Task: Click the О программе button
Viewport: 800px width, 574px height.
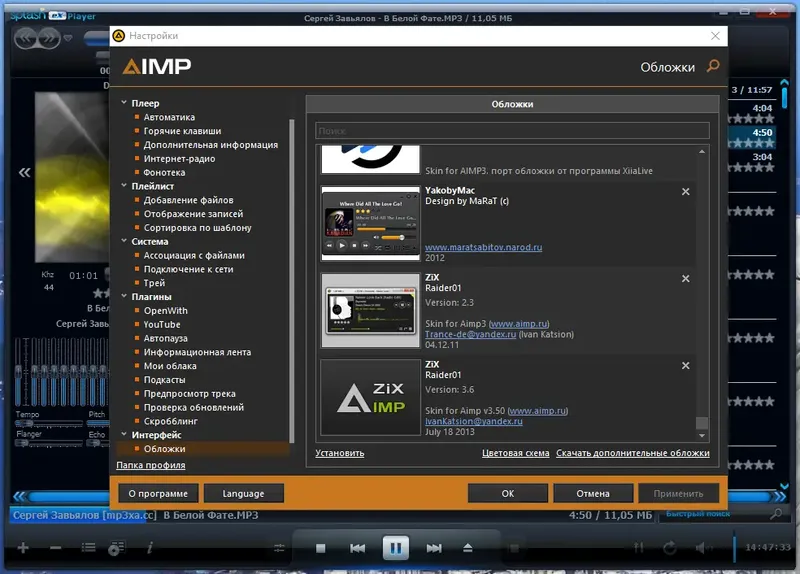Action: [x=158, y=493]
